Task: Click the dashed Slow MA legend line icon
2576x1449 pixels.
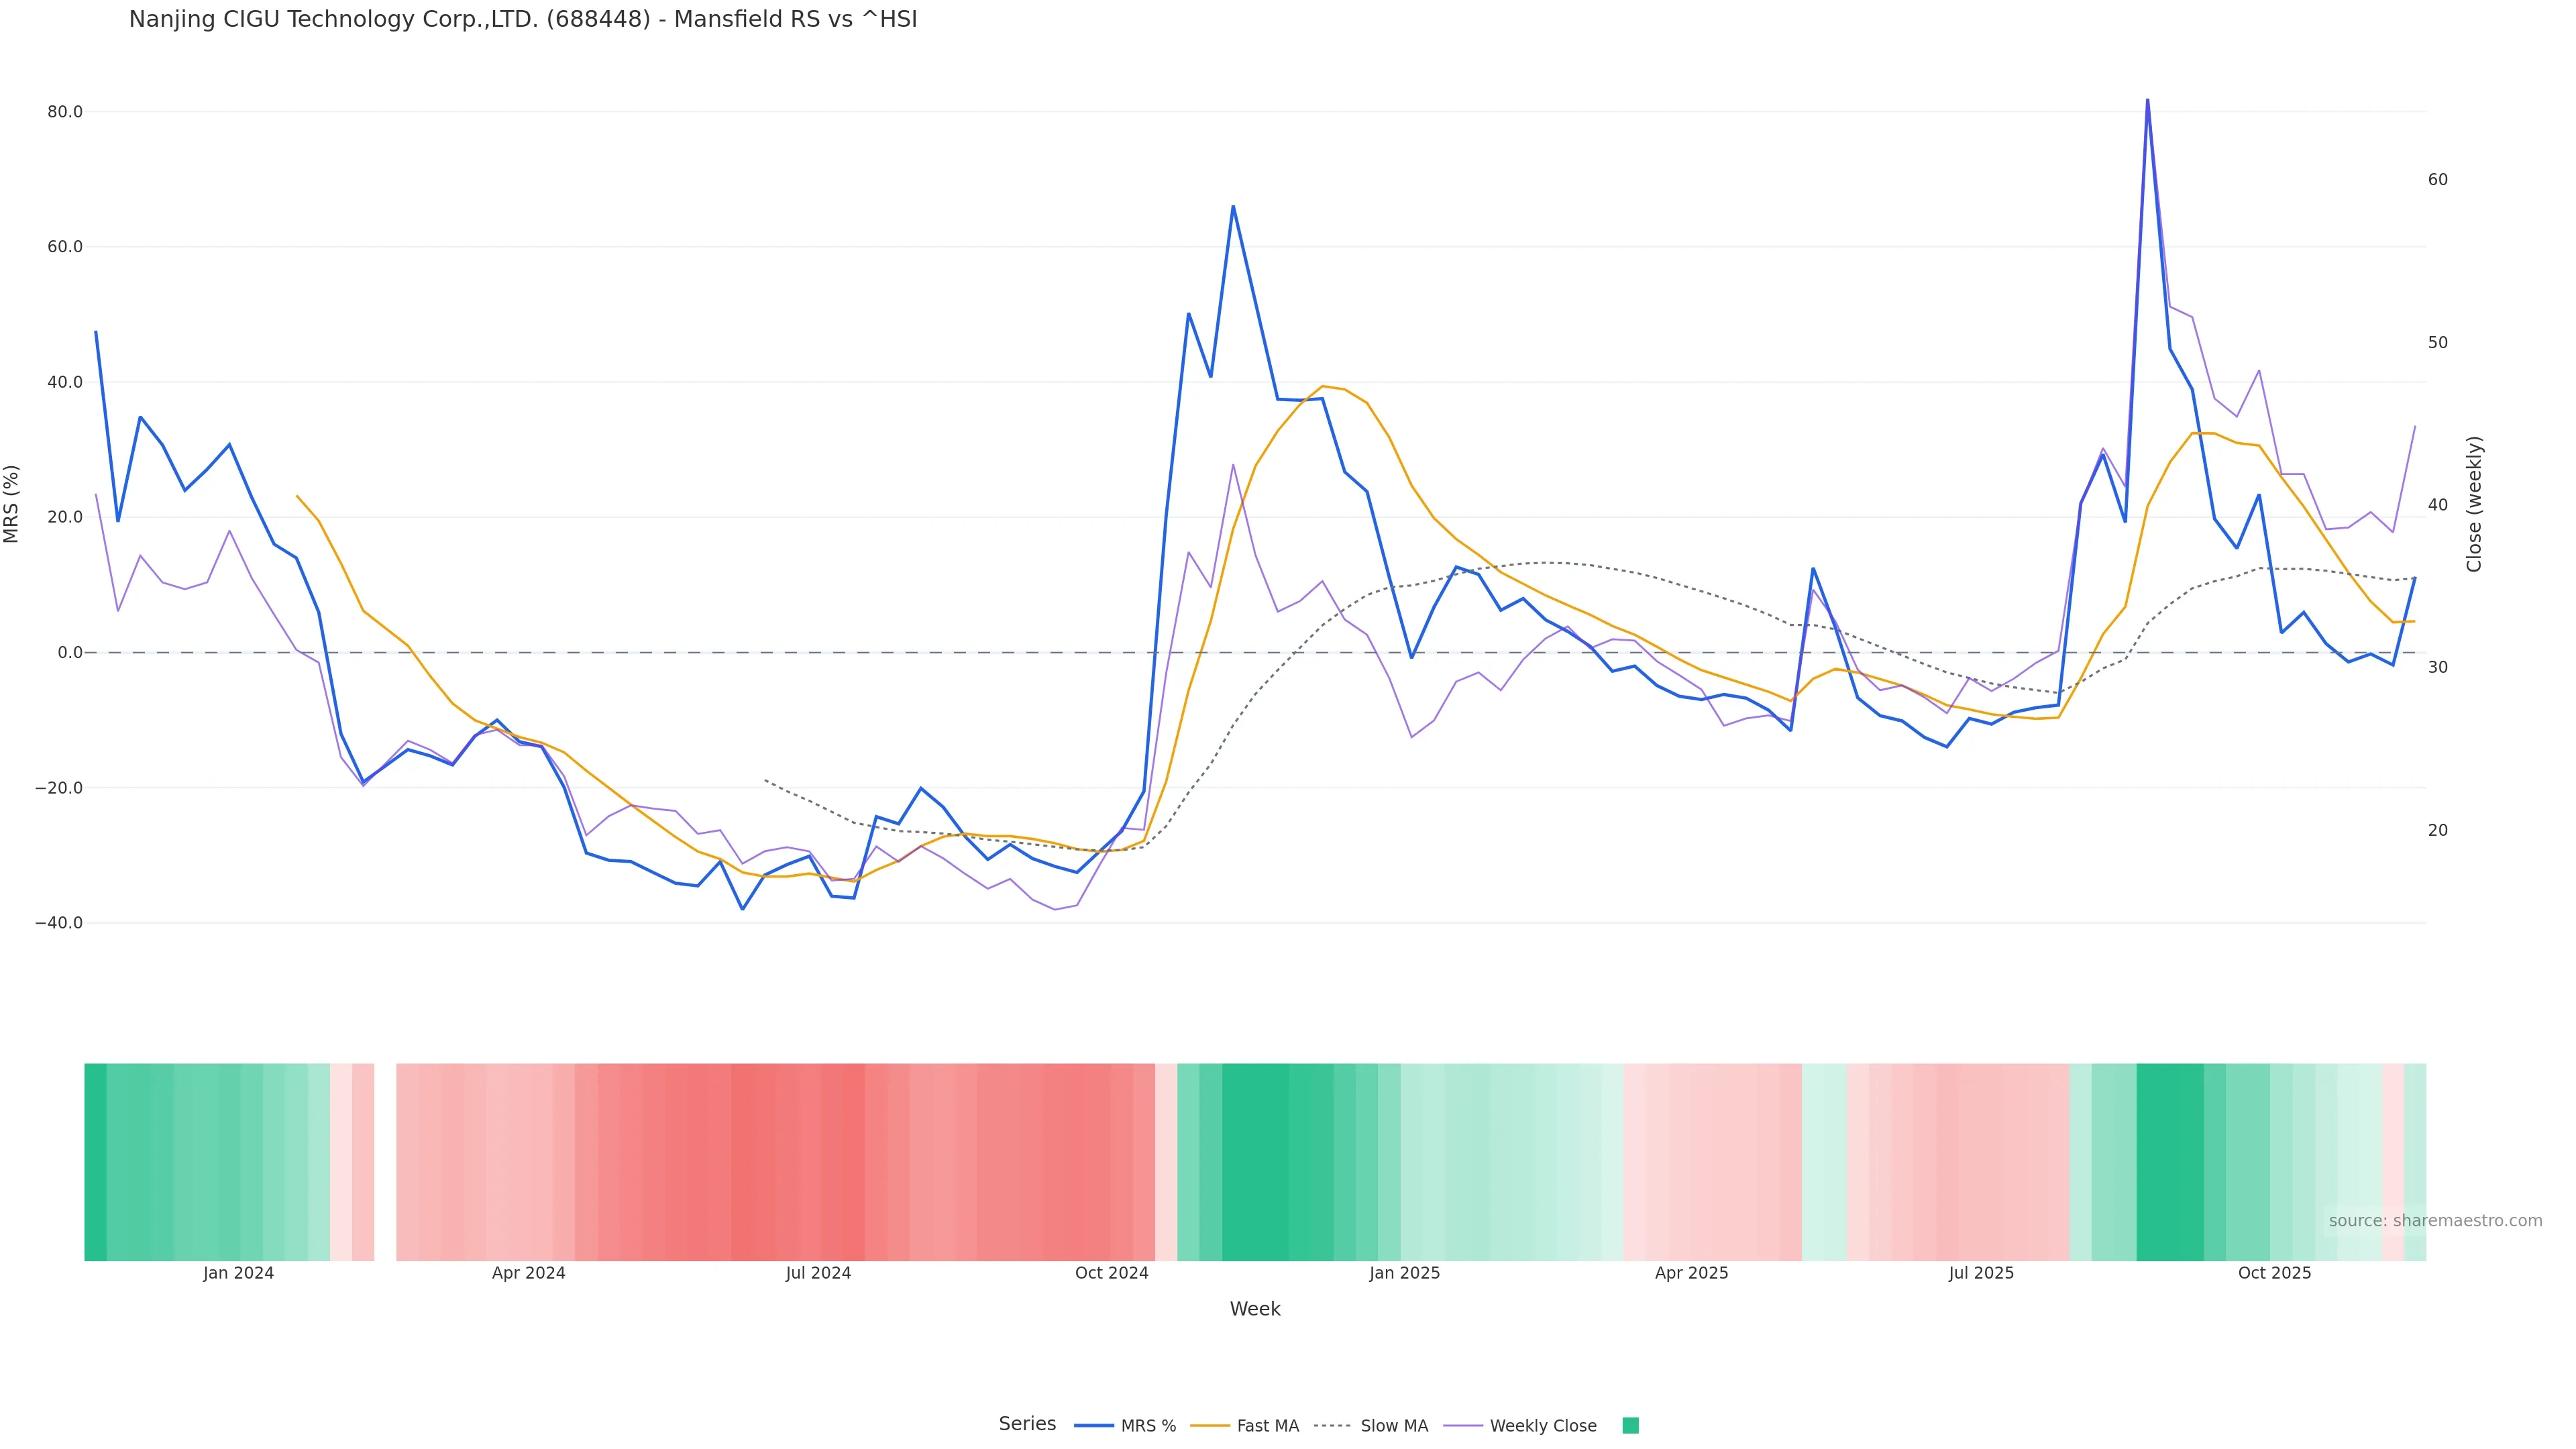Action: [x=1332, y=1425]
